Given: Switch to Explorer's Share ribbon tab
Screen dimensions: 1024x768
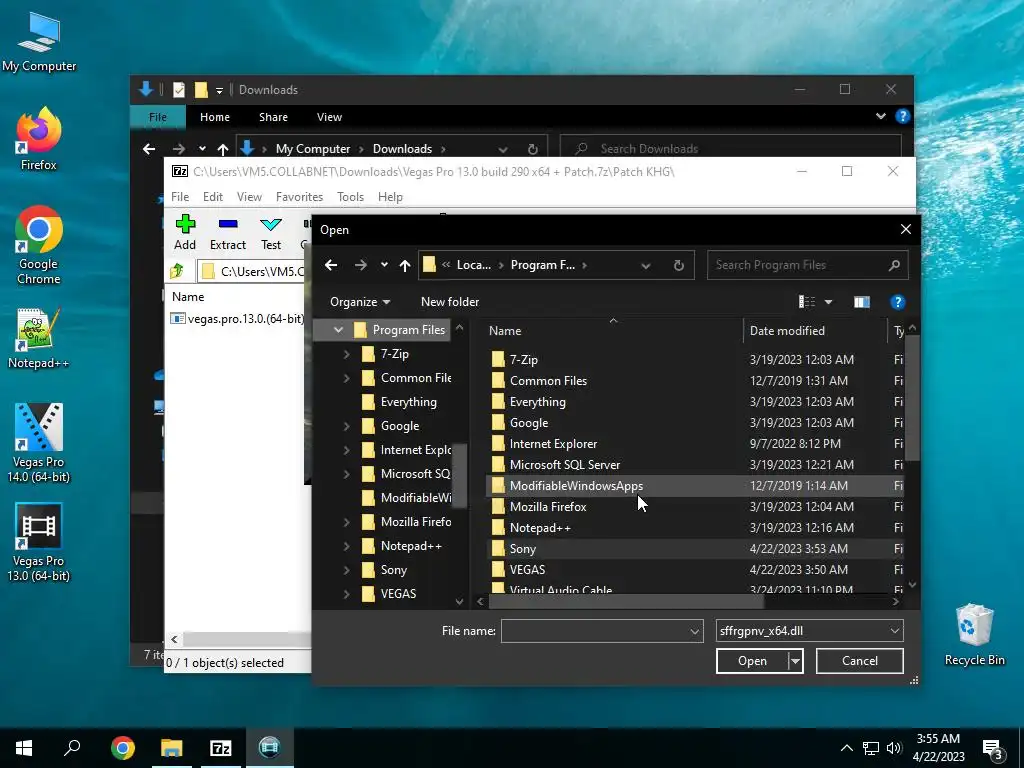Looking at the screenshot, I should click(x=273, y=117).
